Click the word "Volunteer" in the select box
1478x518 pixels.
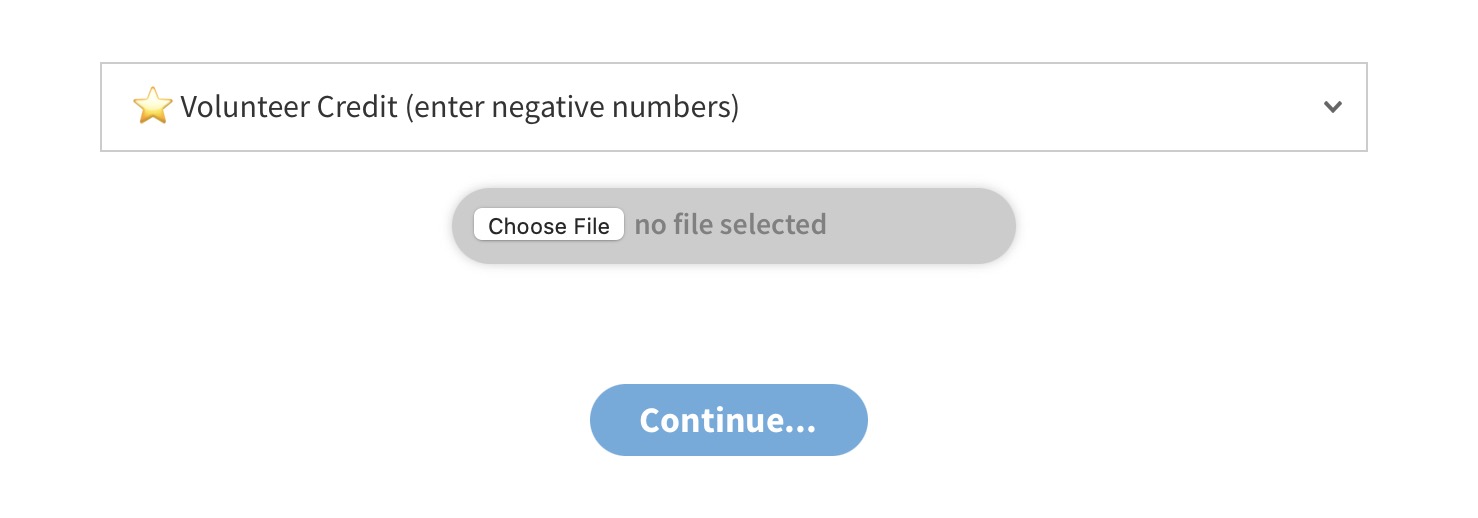click(x=244, y=106)
